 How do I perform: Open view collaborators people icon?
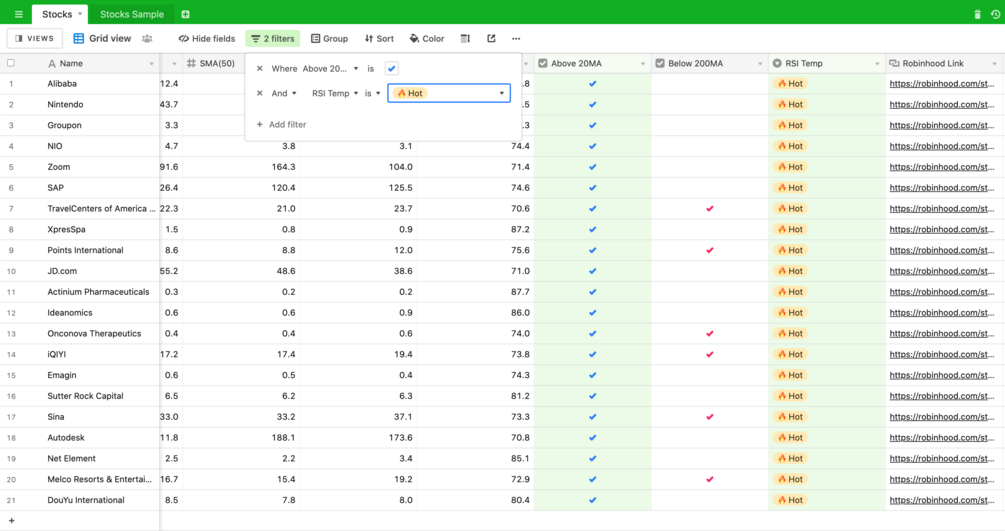(147, 38)
